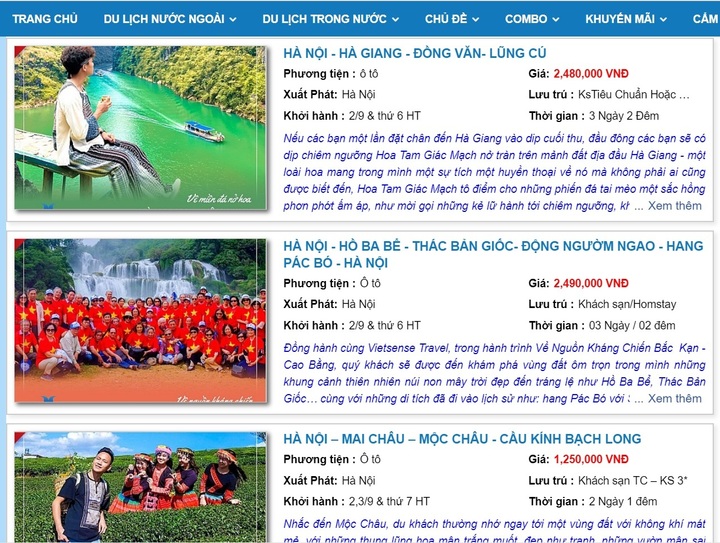Click the price 2,480,000 VNĐ
This screenshot has height=543, width=720.
coord(591,73)
